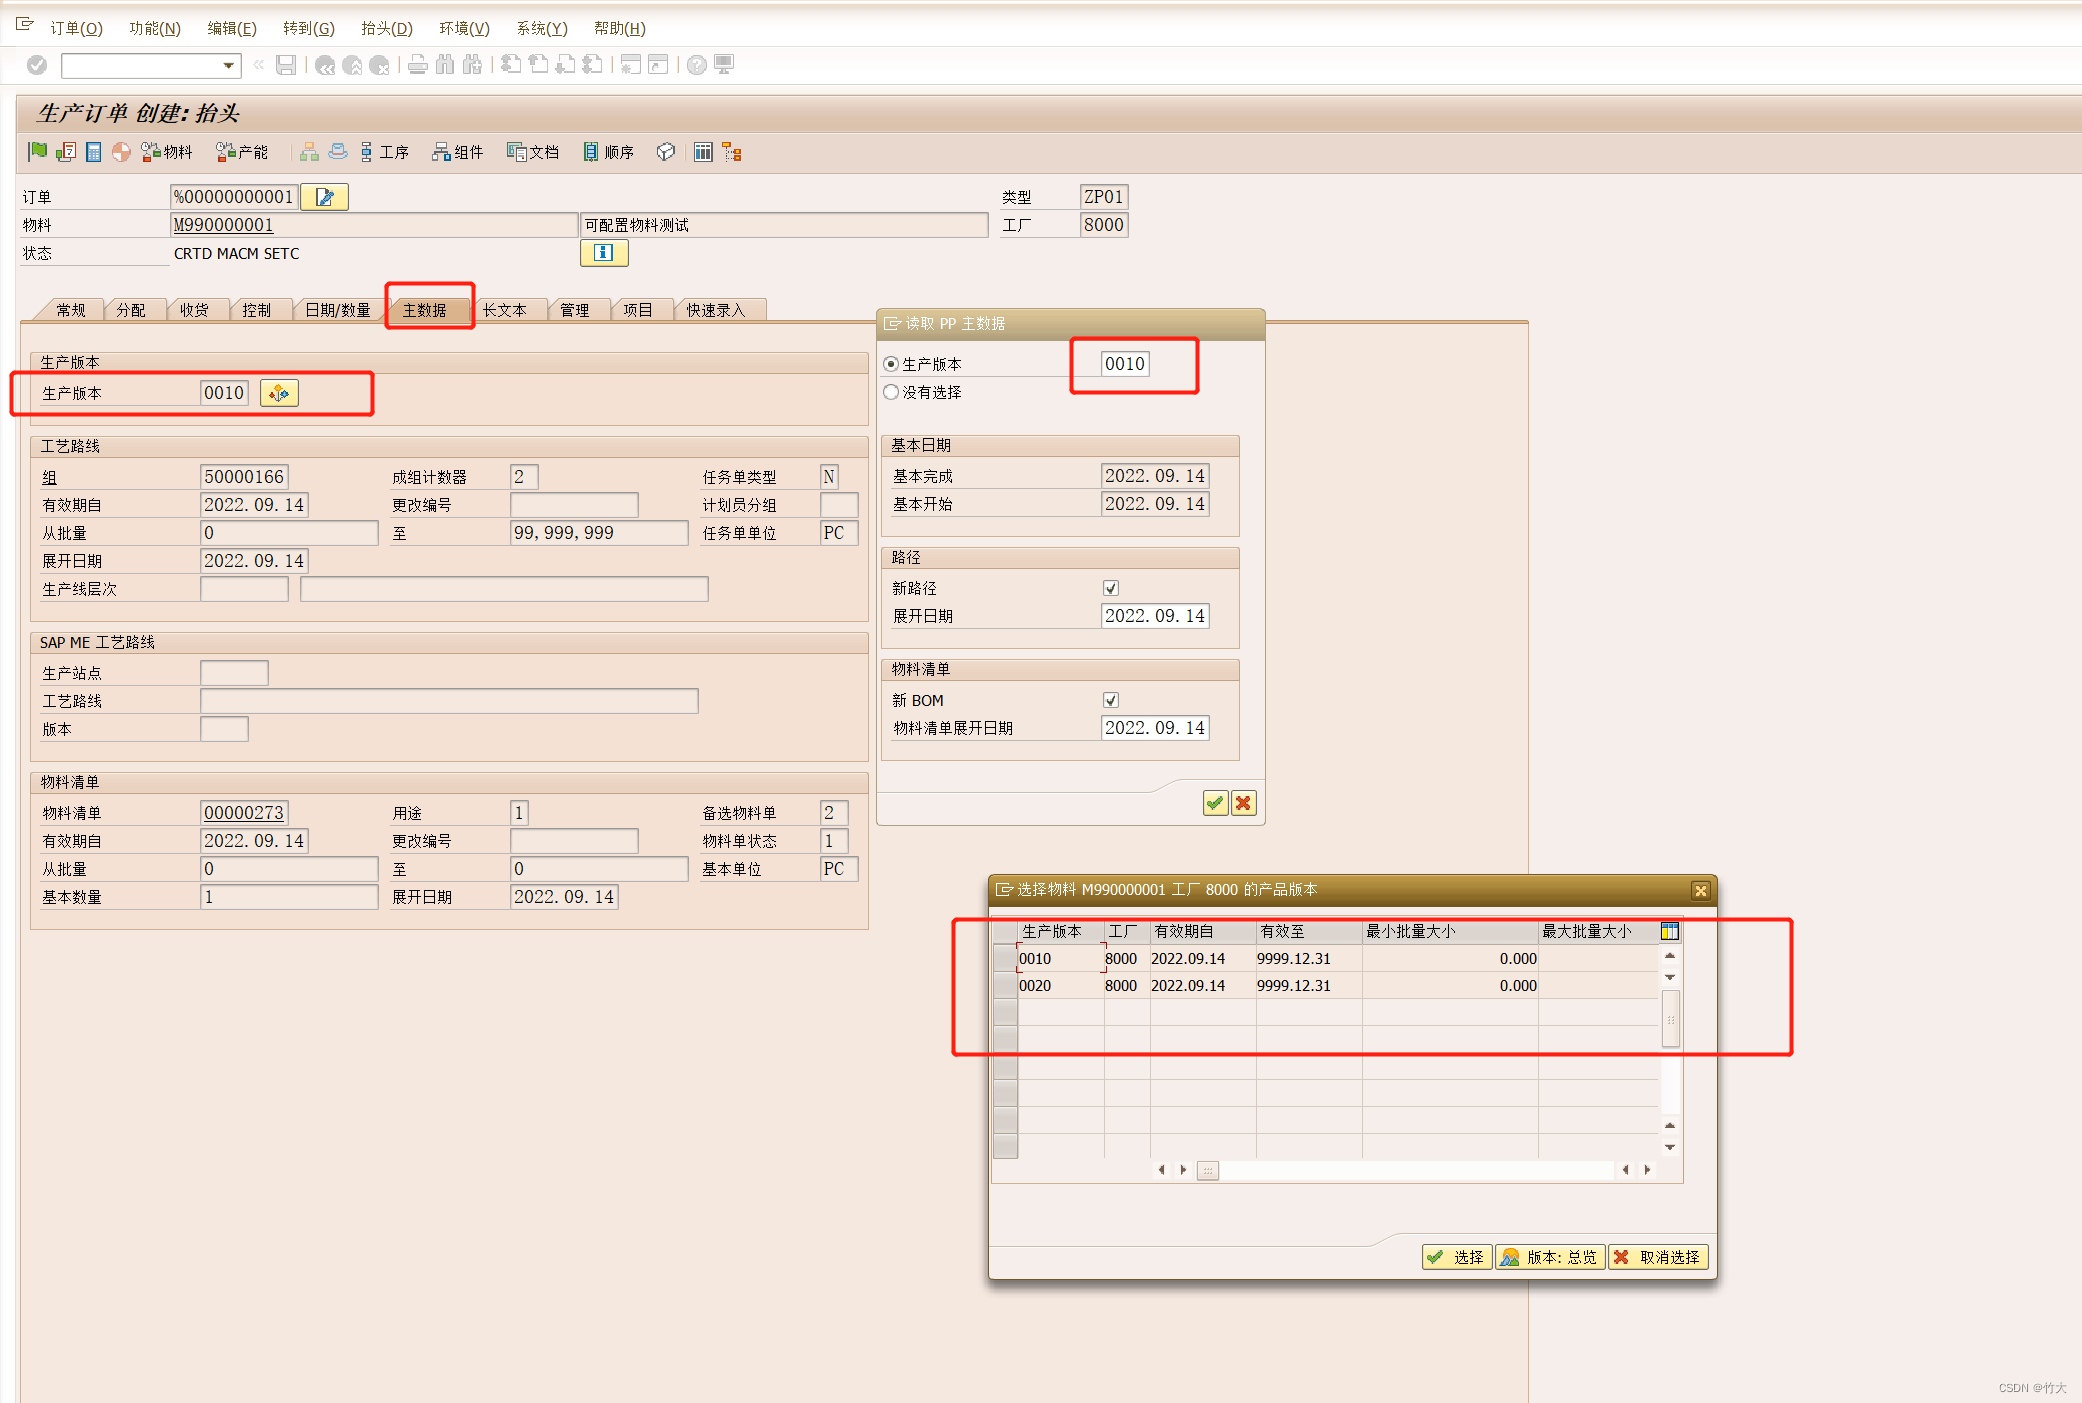Viewport: 2082px width, 1403px height.
Task: Click the status information icon button
Action: (603, 253)
